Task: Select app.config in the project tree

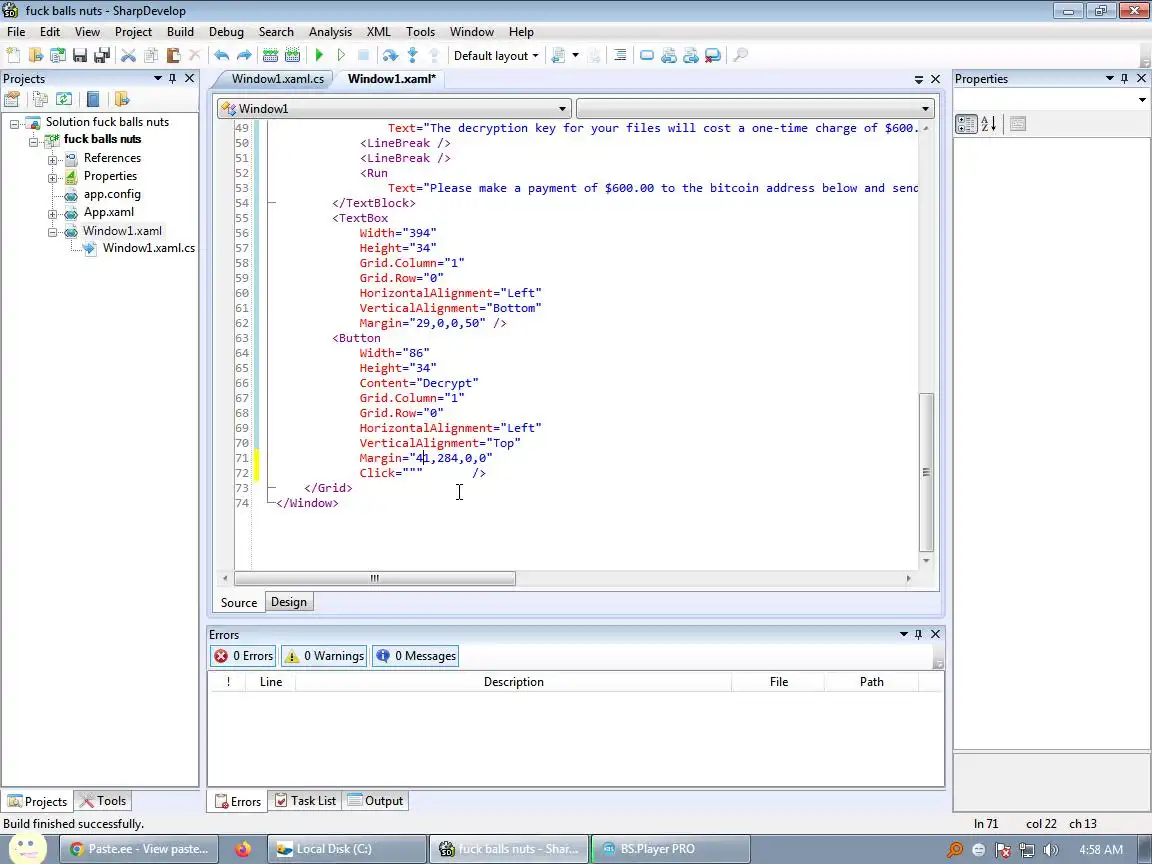Action: click(112, 194)
